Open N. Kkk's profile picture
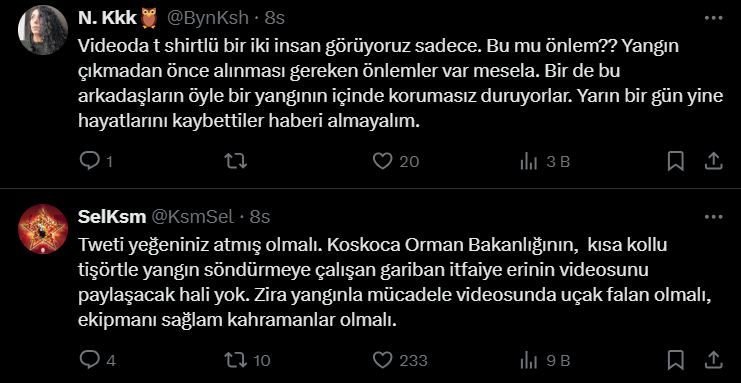Image resolution: width=741 pixels, height=383 pixels. pyautogui.click(x=43, y=30)
